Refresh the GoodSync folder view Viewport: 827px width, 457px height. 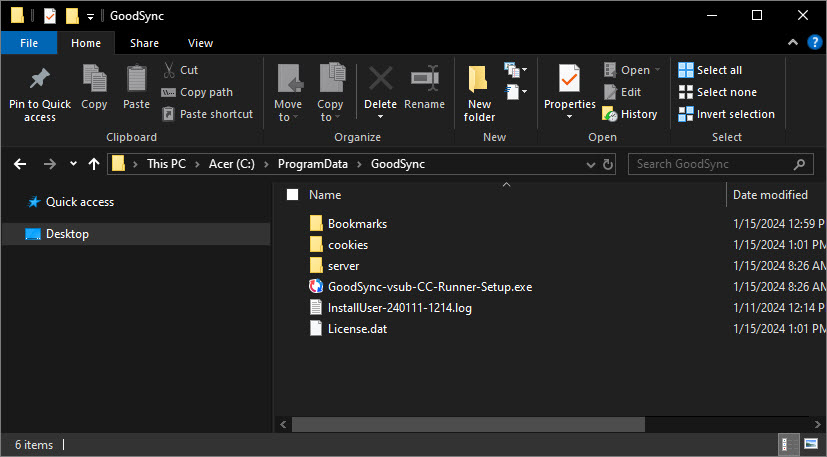[x=608, y=164]
